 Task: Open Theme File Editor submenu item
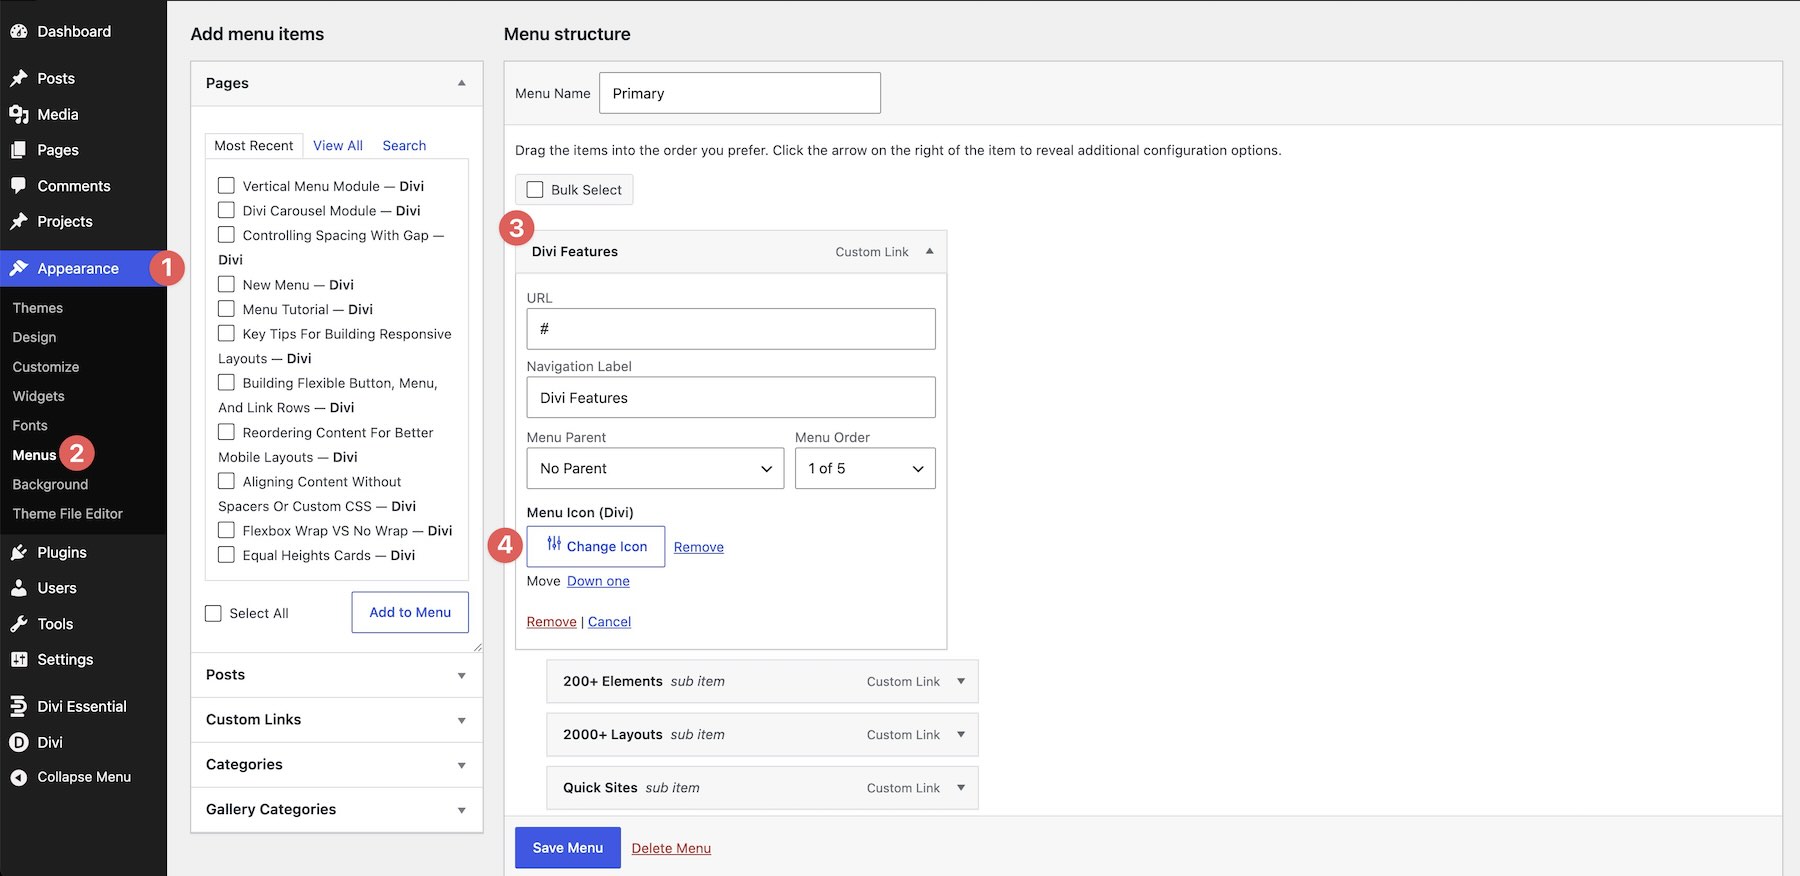coord(68,513)
